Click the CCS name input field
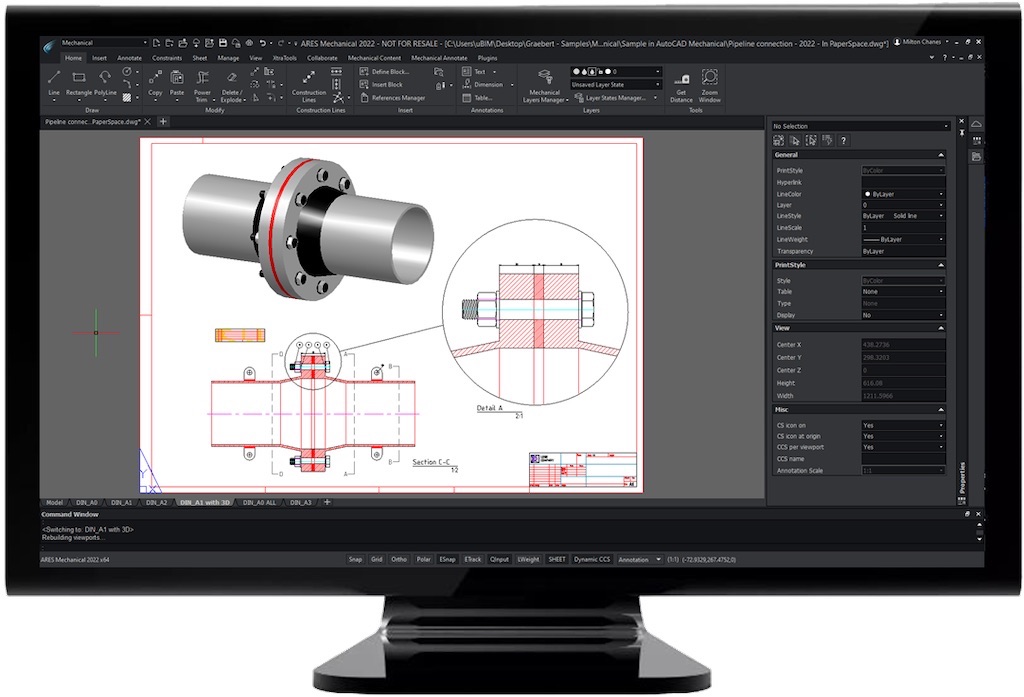1024x697 pixels. coord(903,459)
